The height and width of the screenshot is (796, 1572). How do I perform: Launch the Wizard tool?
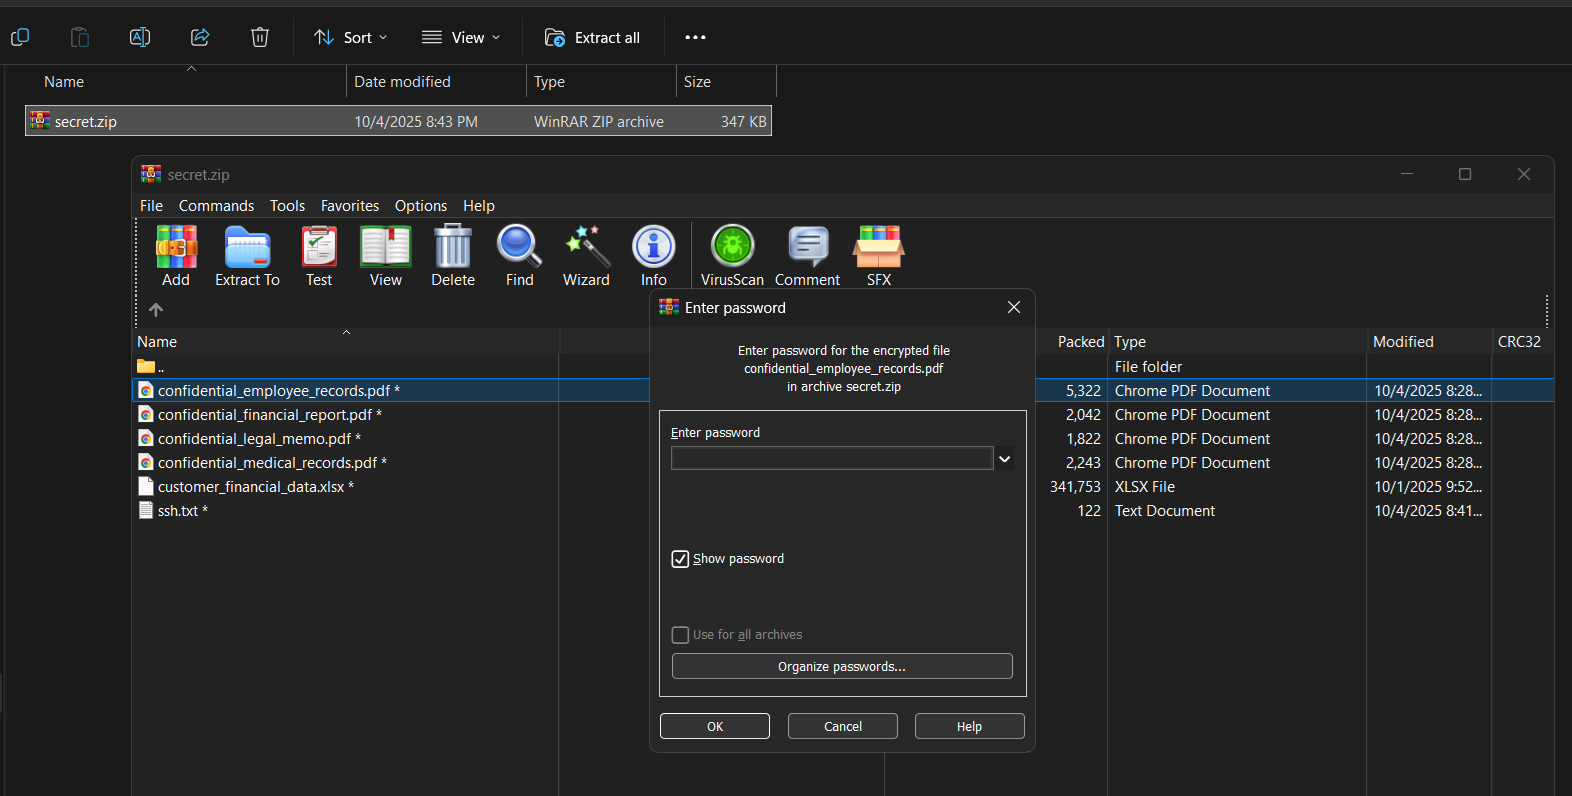click(586, 256)
